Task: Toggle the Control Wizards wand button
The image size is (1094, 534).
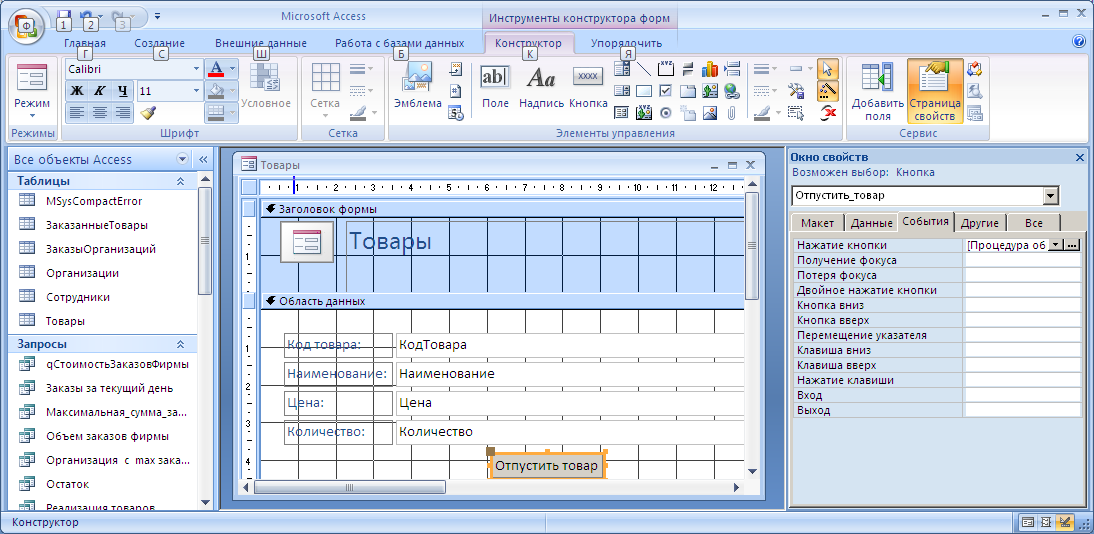Action: tap(827, 90)
